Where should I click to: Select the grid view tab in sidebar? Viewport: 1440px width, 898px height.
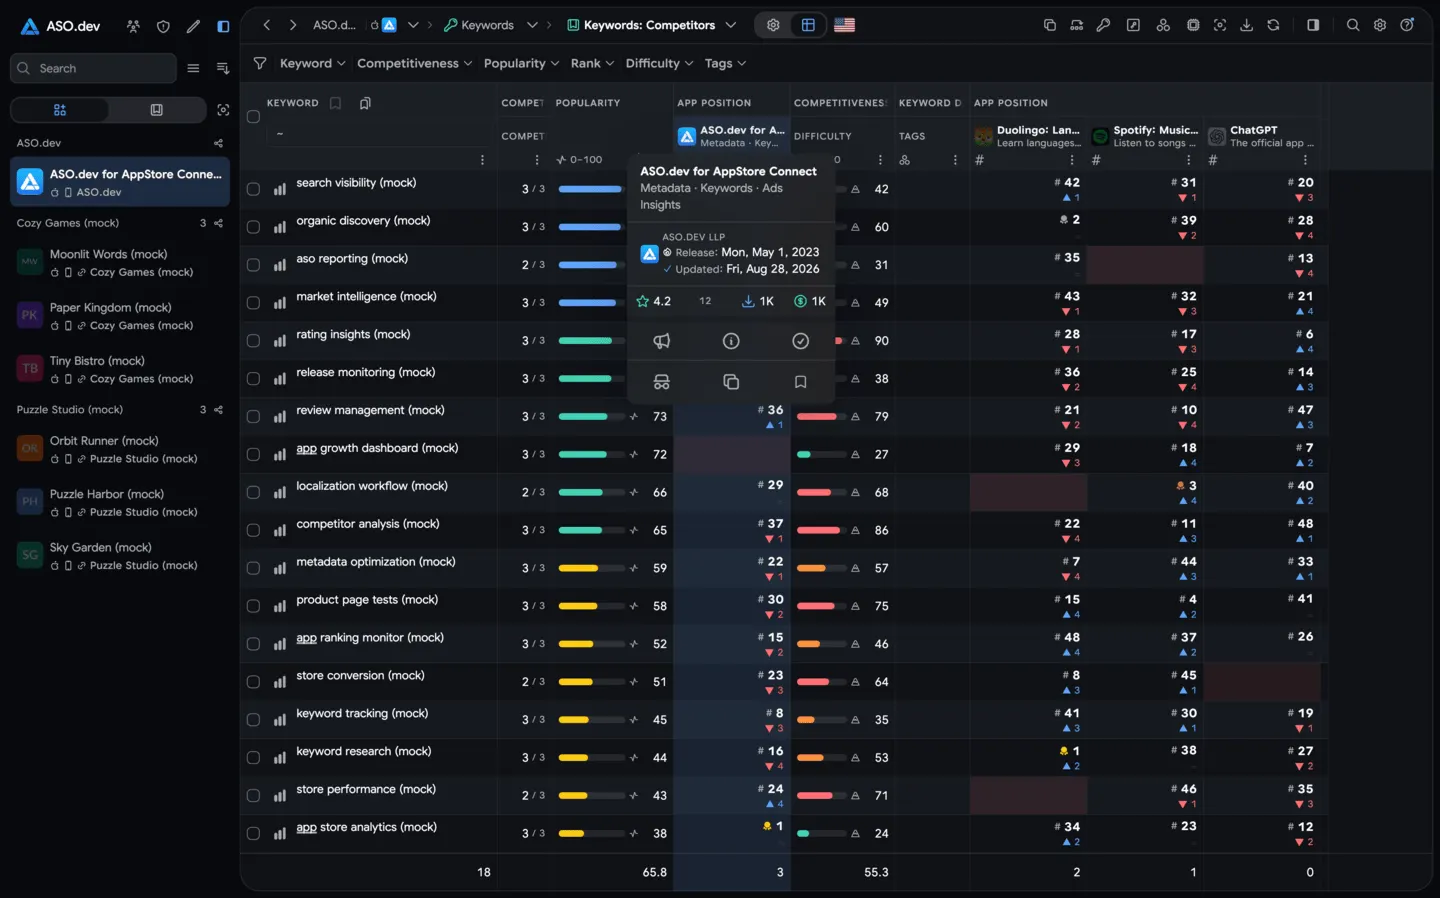[x=60, y=110]
